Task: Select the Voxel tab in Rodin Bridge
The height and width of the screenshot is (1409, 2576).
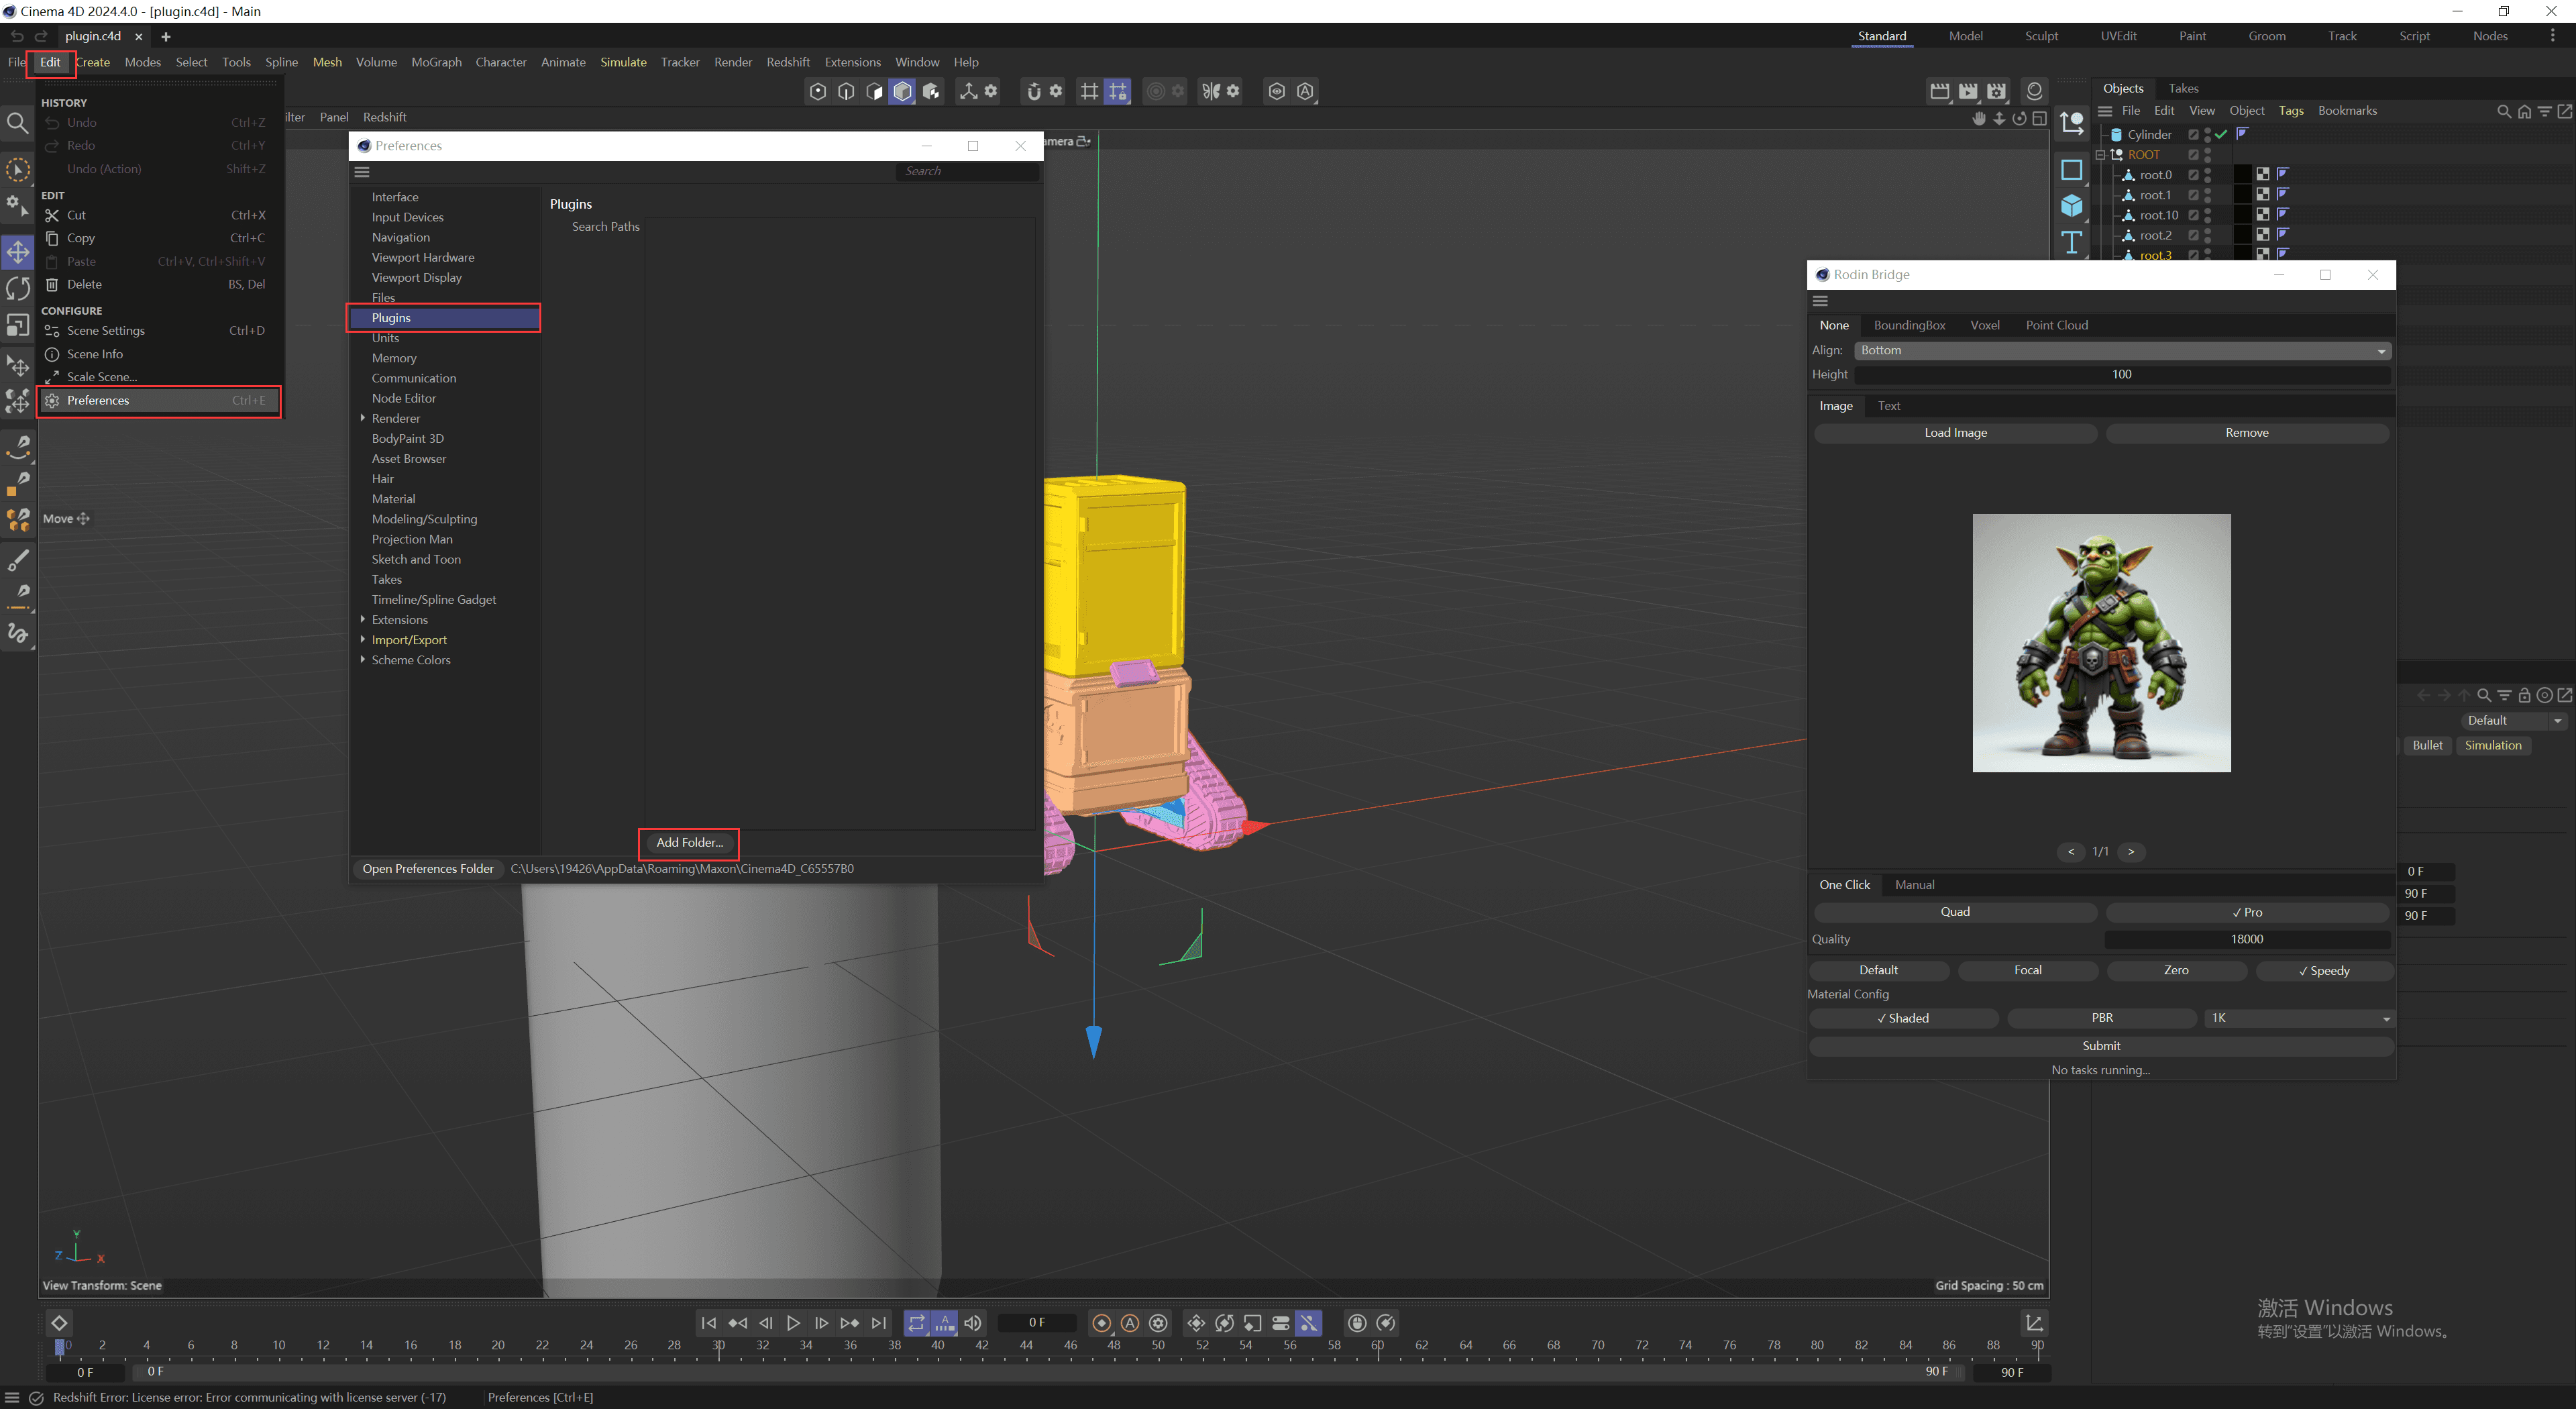Action: (1984, 325)
